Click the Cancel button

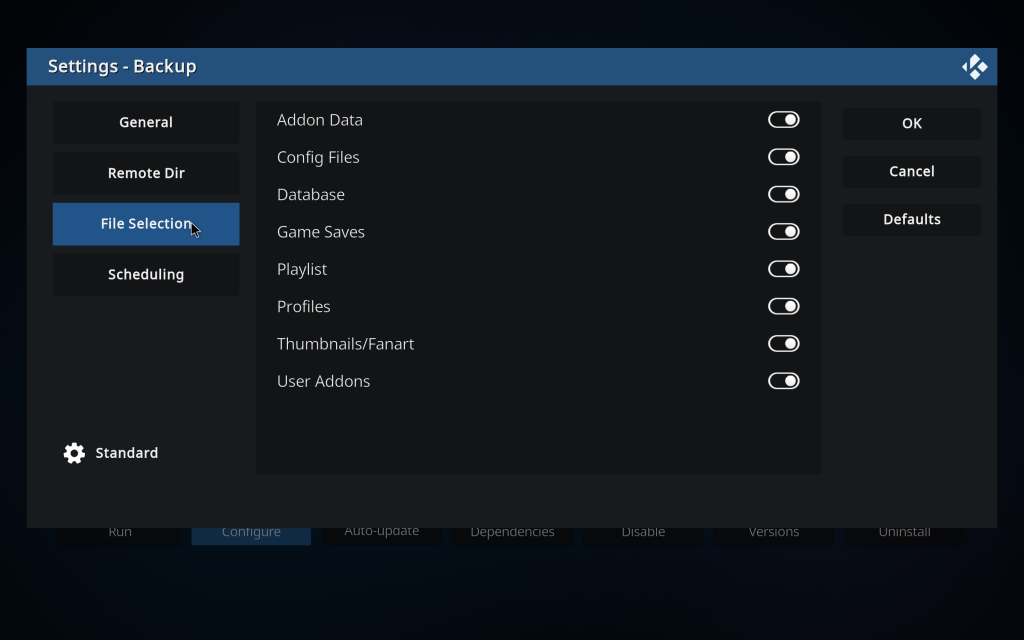click(911, 172)
